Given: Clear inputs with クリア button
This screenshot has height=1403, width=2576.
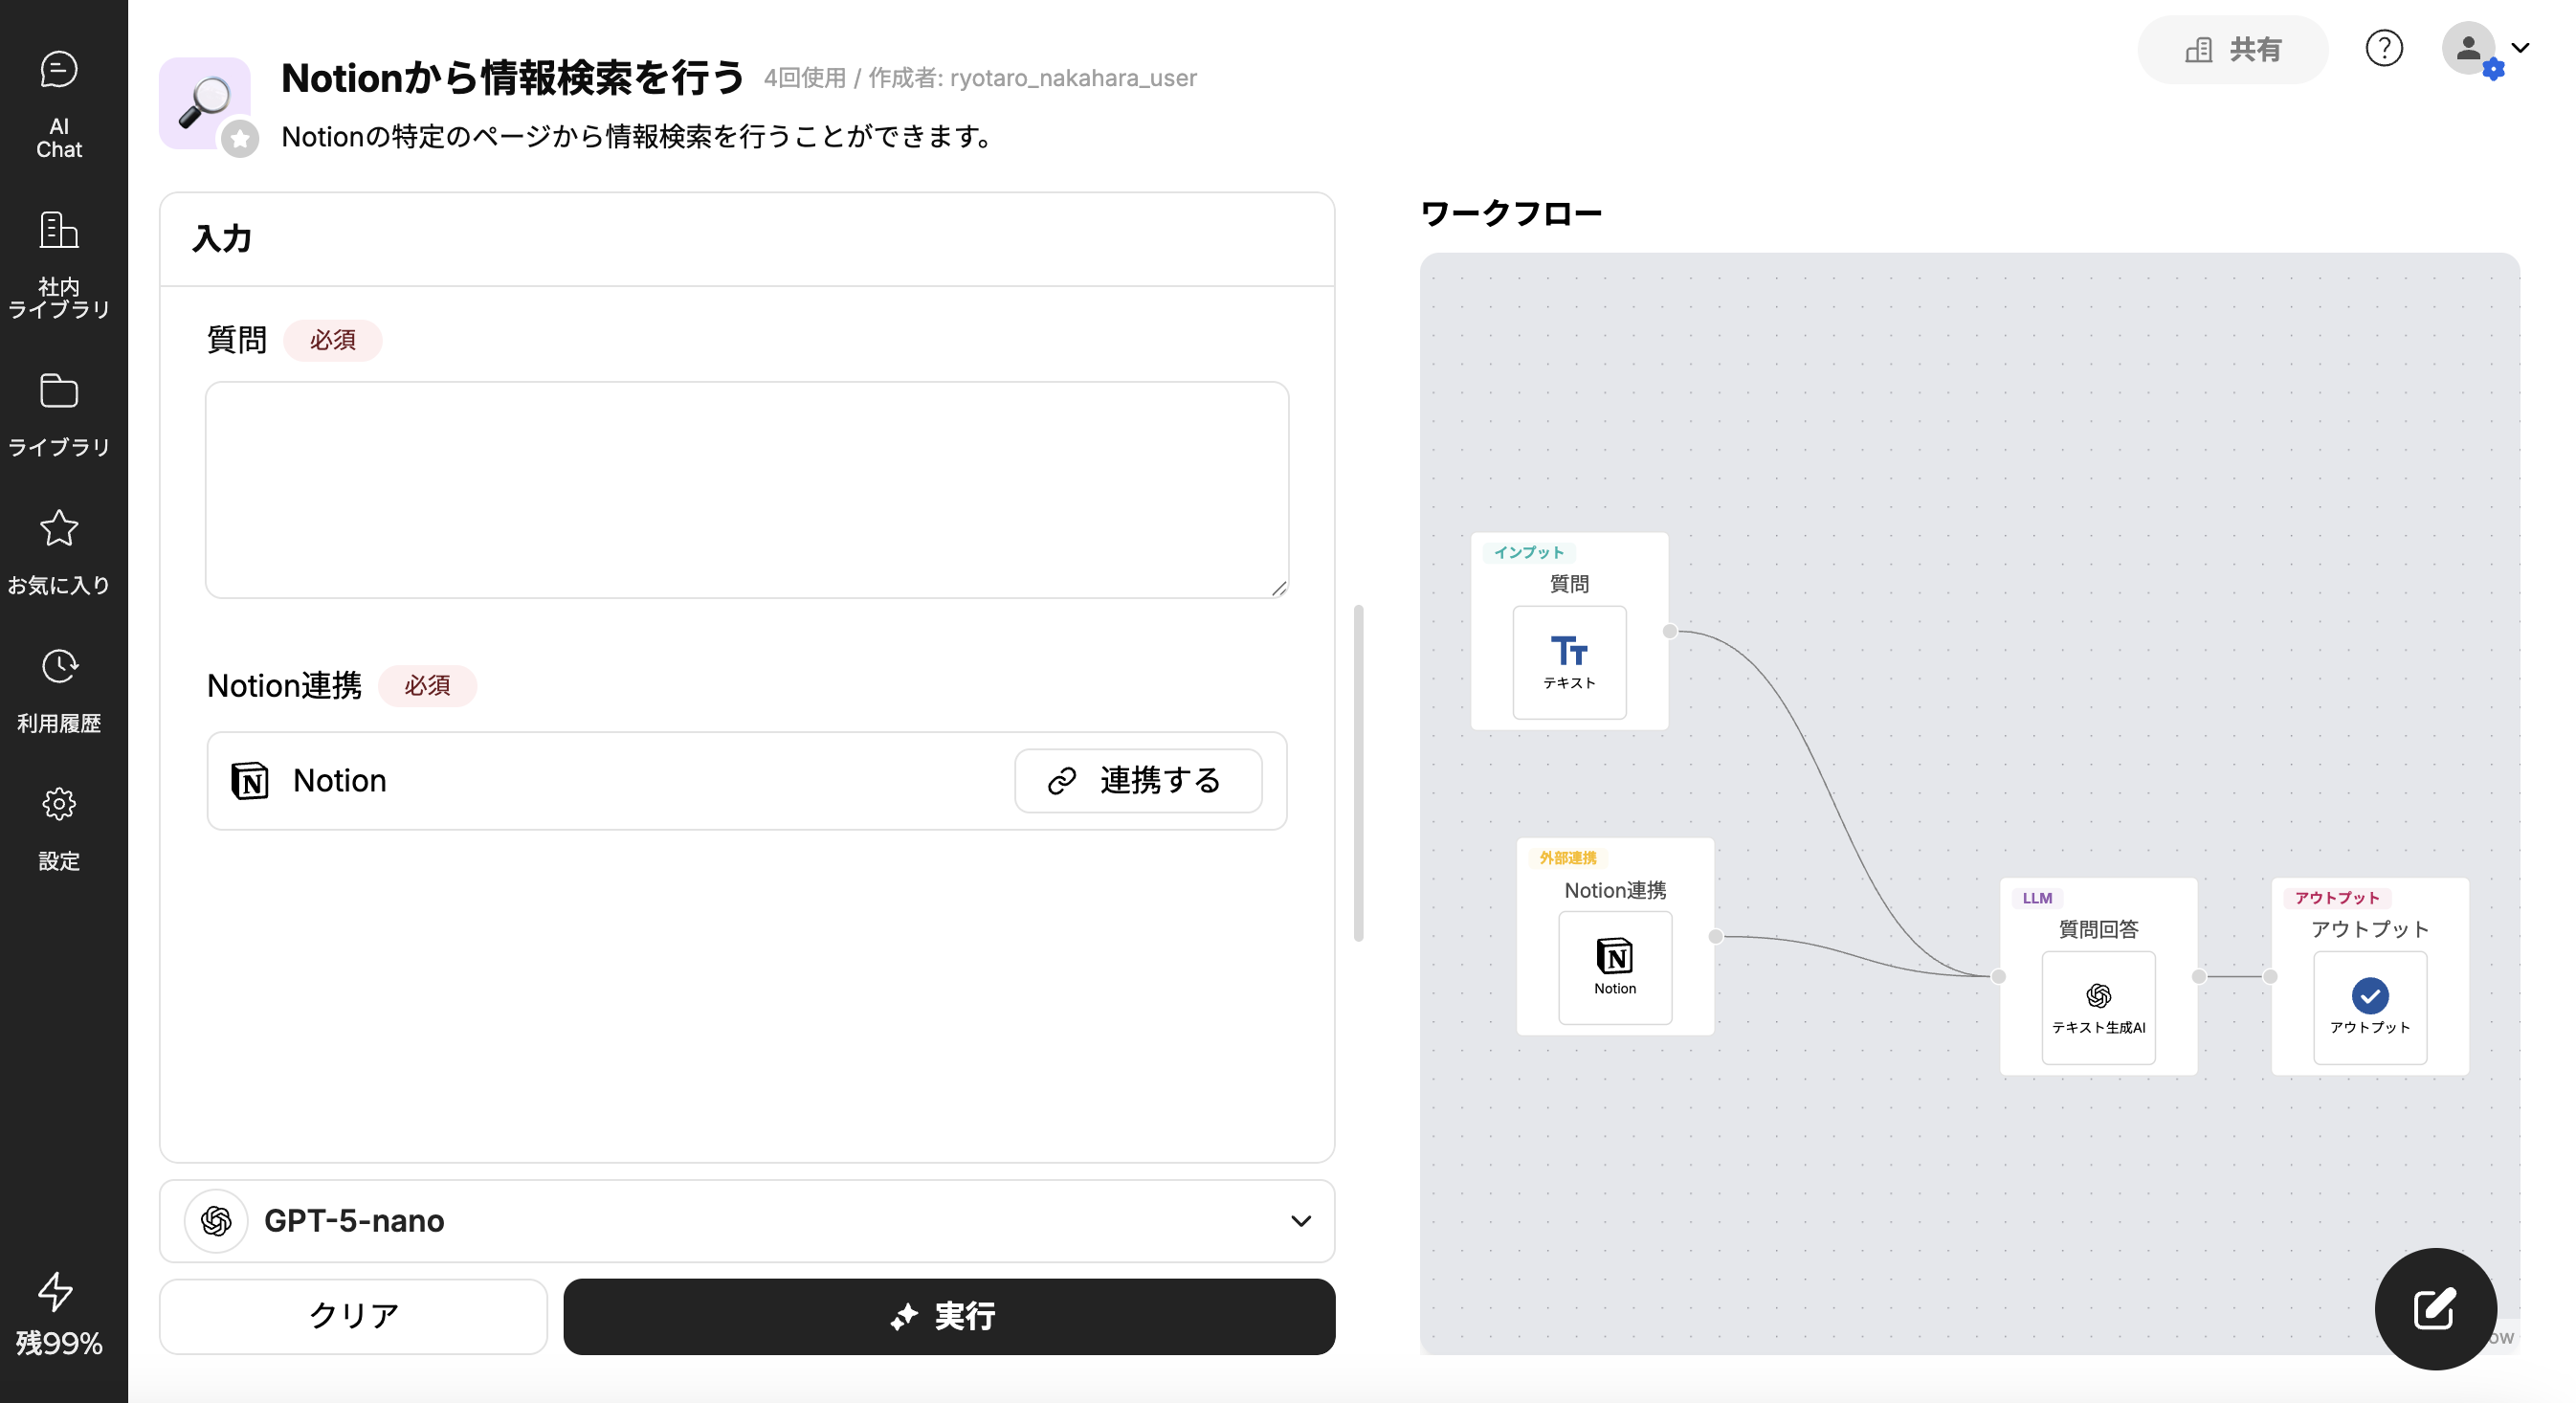Looking at the screenshot, I should pos(353,1316).
